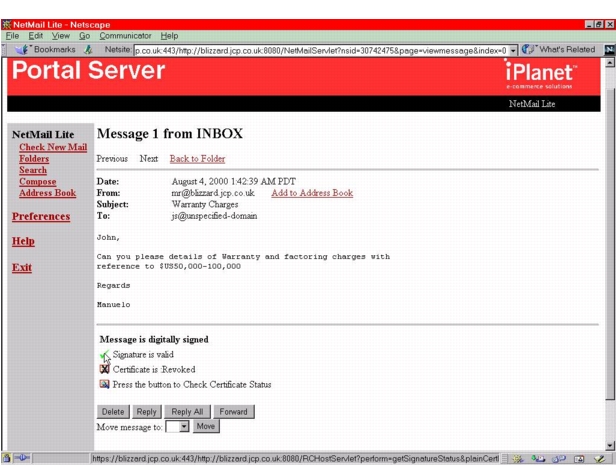Click the component bar grip handle in status bar
The width and height of the screenshot is (616, 466).
click(504, 459)
